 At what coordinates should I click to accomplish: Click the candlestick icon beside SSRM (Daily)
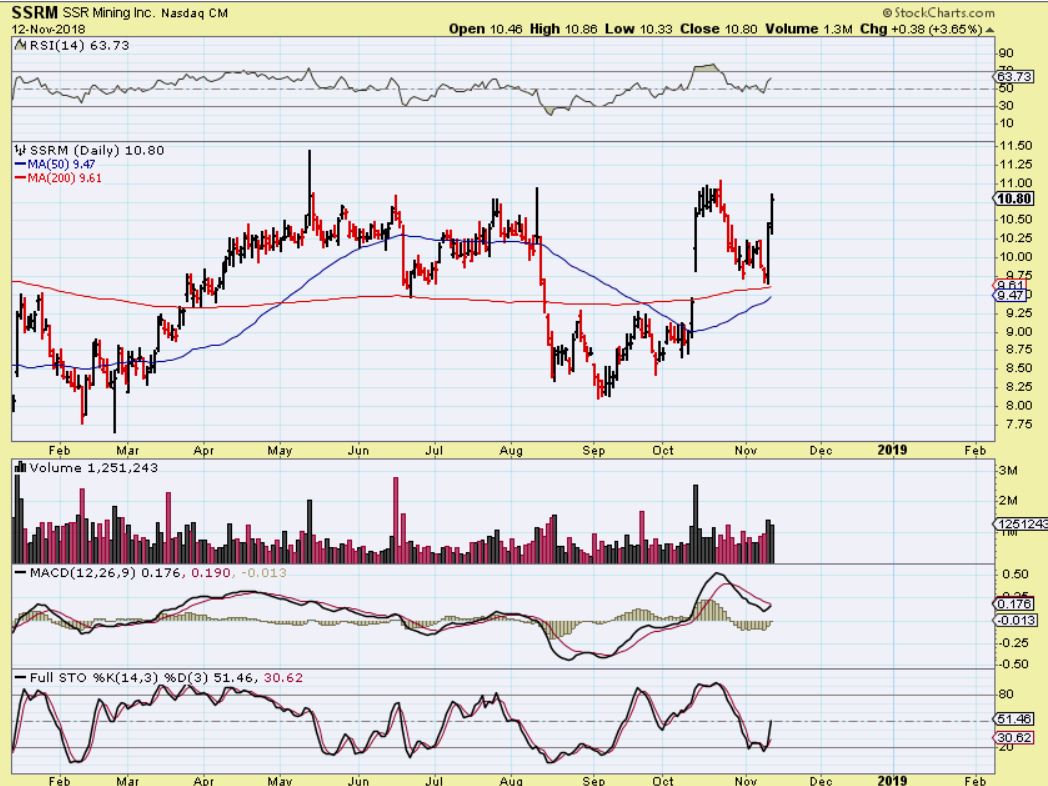point(20,150)
